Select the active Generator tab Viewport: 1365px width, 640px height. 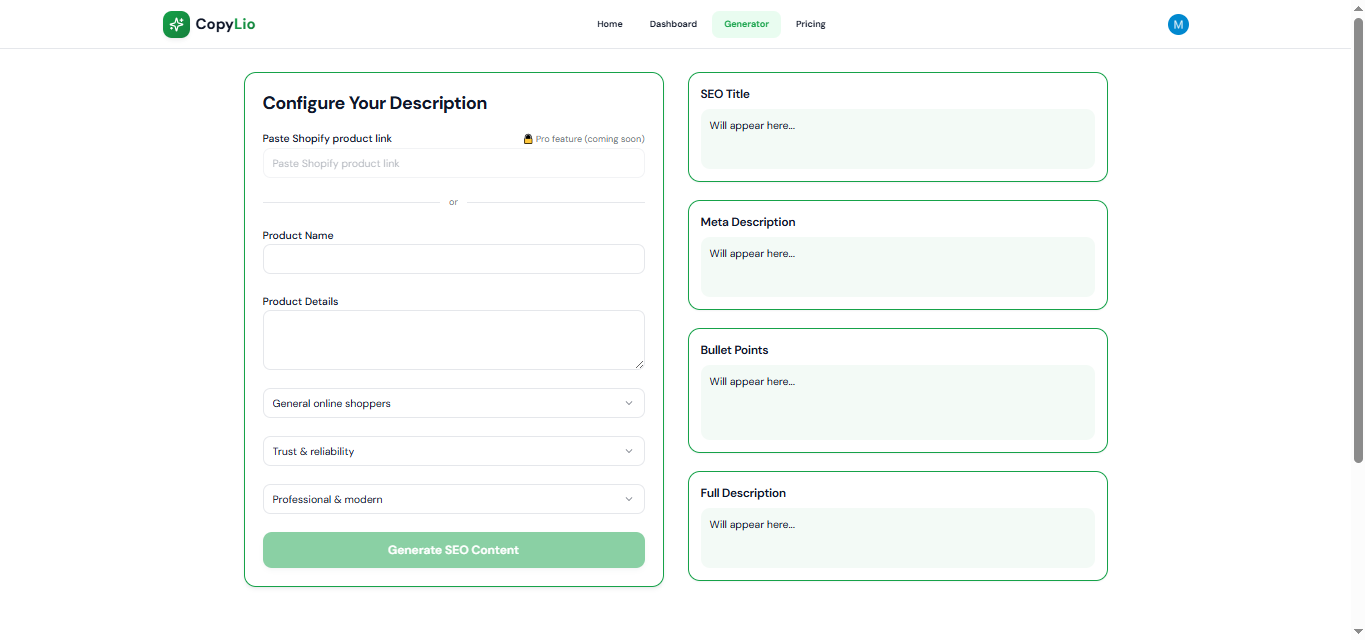(x=746, y=24)
